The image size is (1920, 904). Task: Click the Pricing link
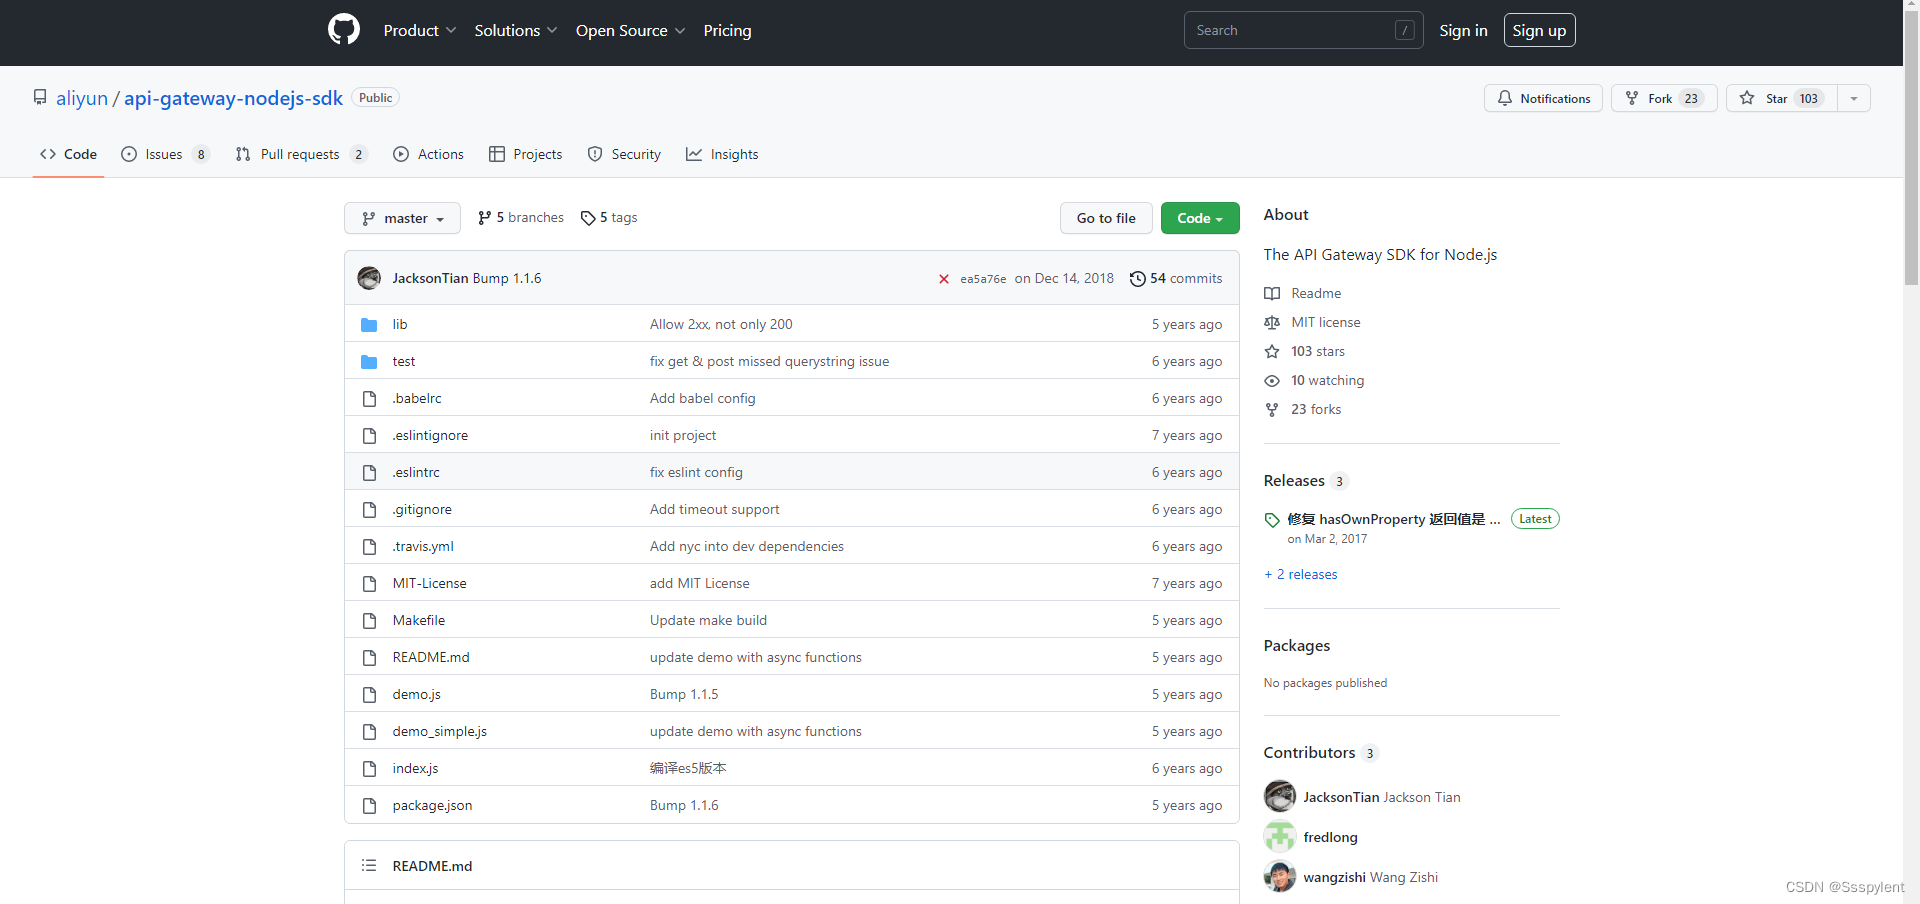point(727,30)
